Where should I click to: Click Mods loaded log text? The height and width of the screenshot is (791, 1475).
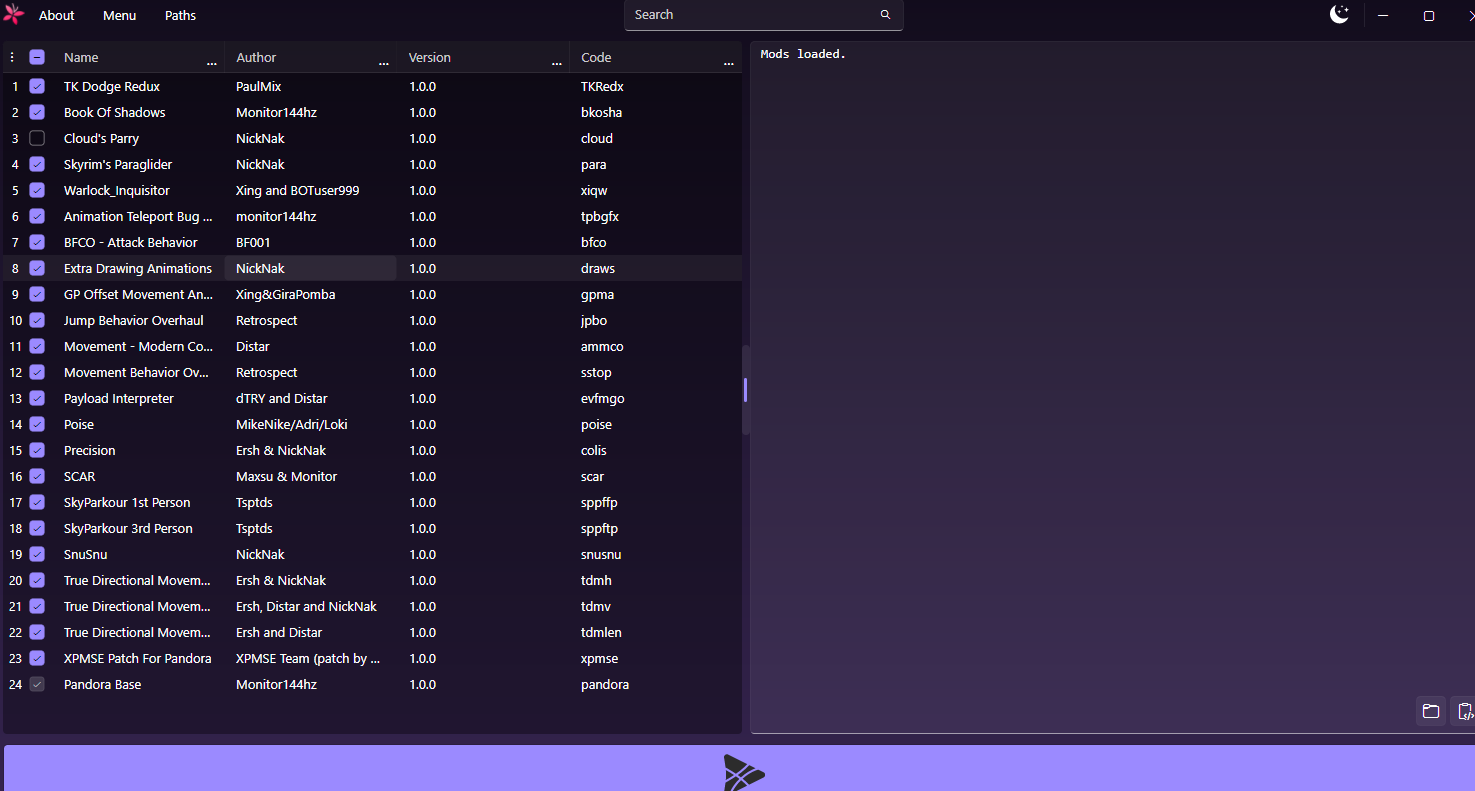[803, 54]
